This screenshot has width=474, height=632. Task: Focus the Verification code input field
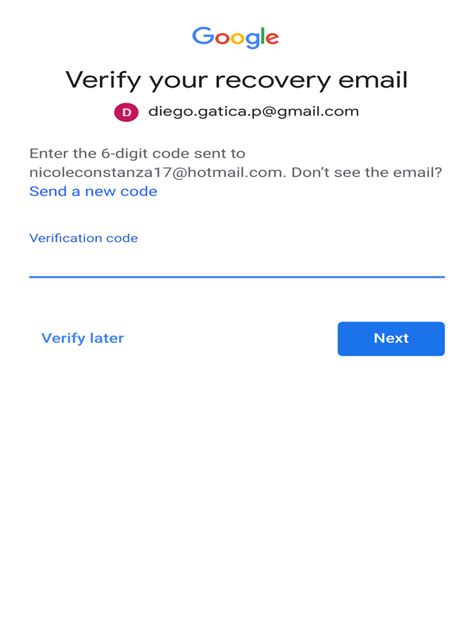click(x=237, y=262)
